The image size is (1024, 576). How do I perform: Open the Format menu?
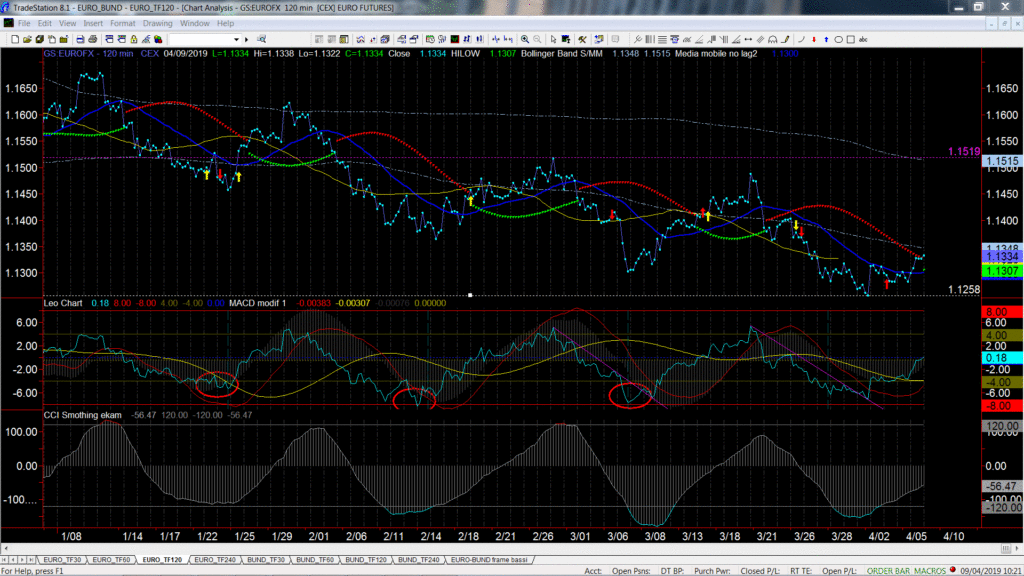click(123, 24)
